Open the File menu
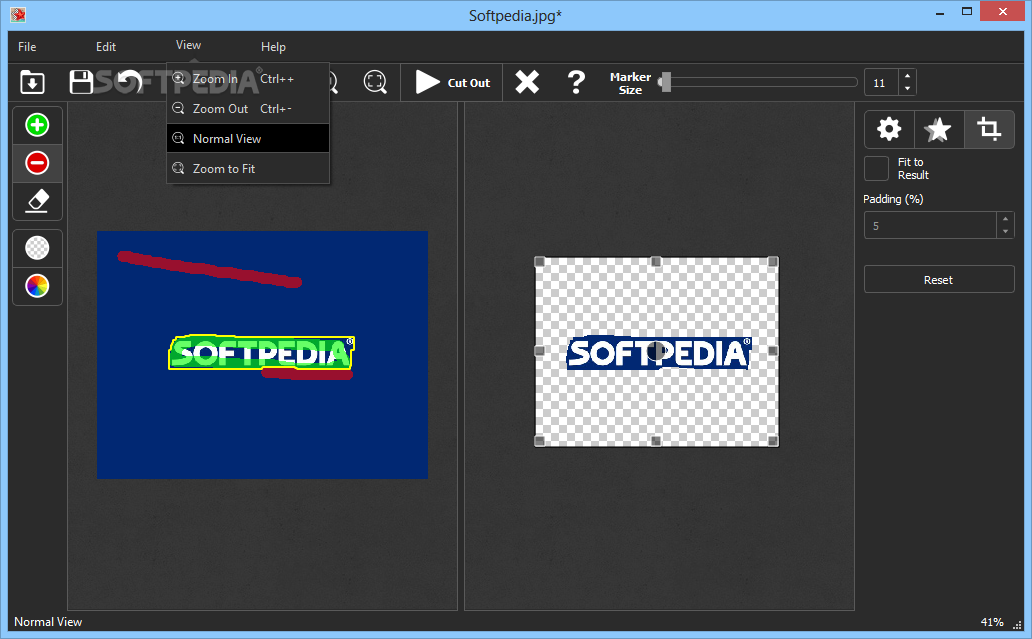 (27, 47)
